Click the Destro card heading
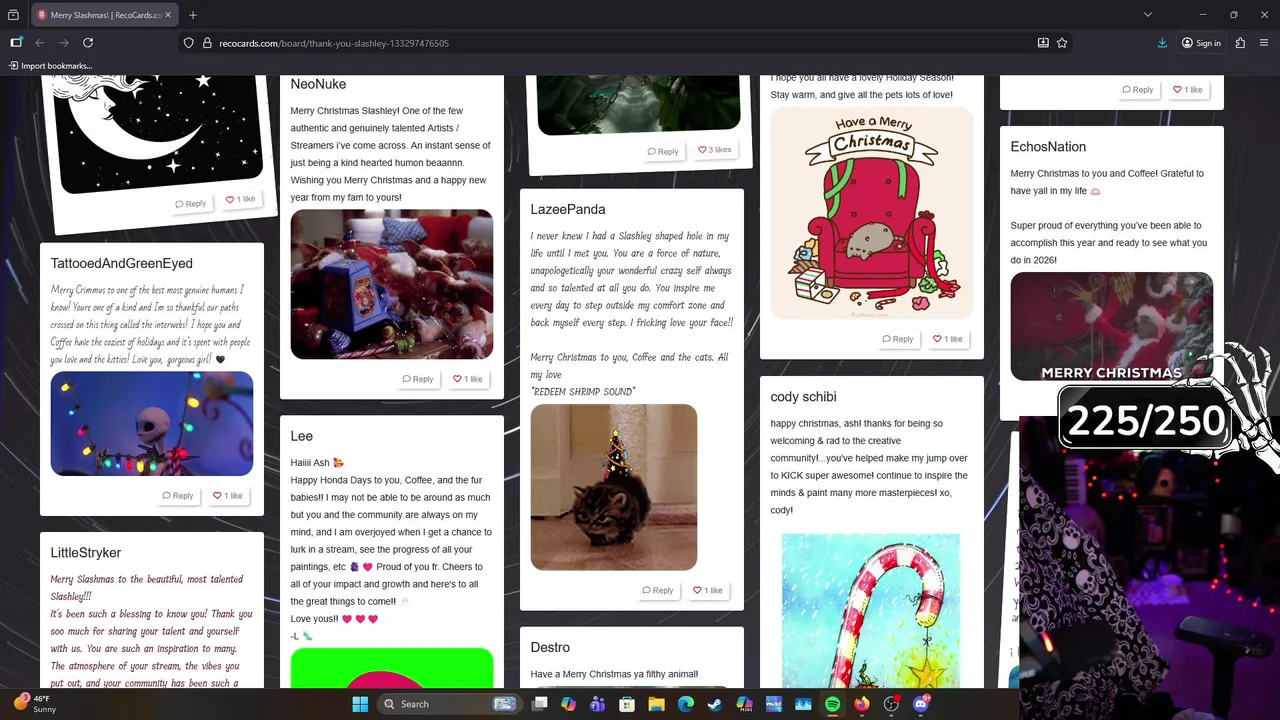The image size is (1280, 720). click(x=550, y=647)
